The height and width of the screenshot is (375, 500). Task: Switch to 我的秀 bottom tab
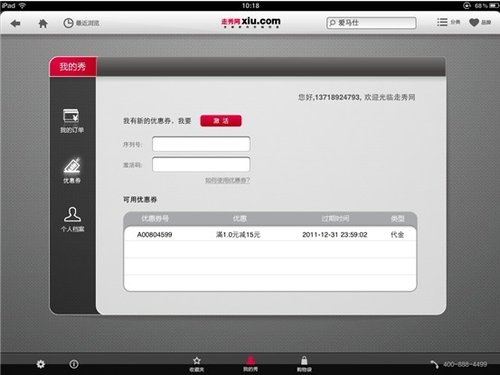250,364
